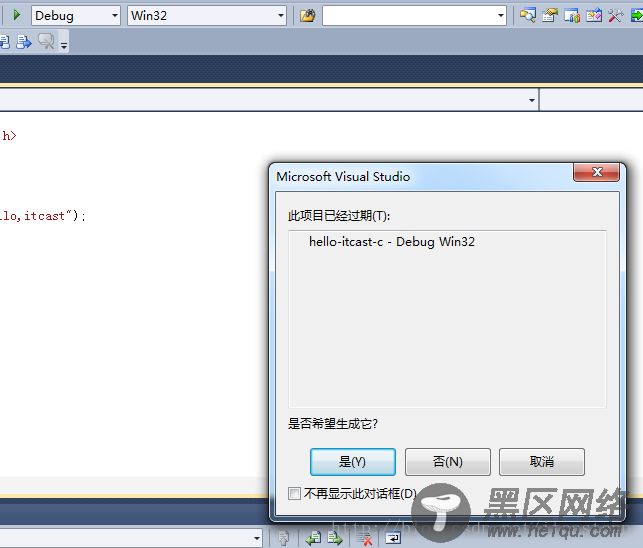Open Solution Explorer from the toolbar
Viewport: 643px width, 548px height.
coord(528,16)
